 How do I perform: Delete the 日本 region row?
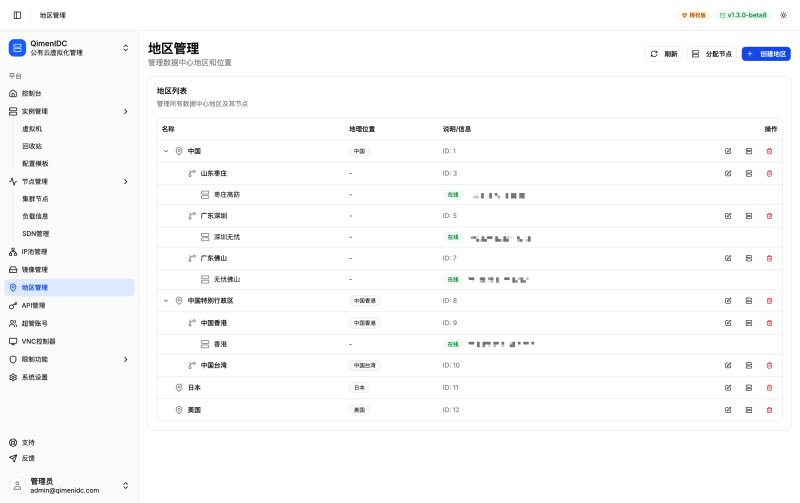(769, 388)
